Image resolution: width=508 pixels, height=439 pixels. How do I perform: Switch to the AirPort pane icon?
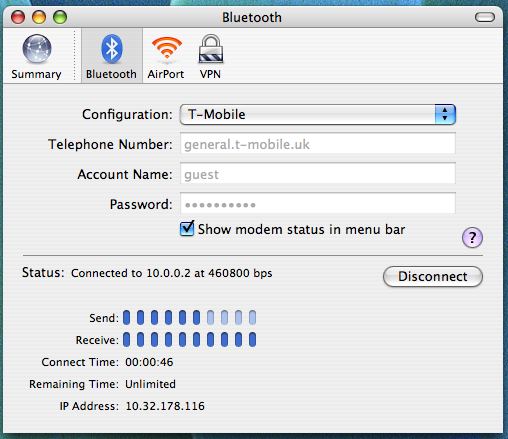[166, 49]
